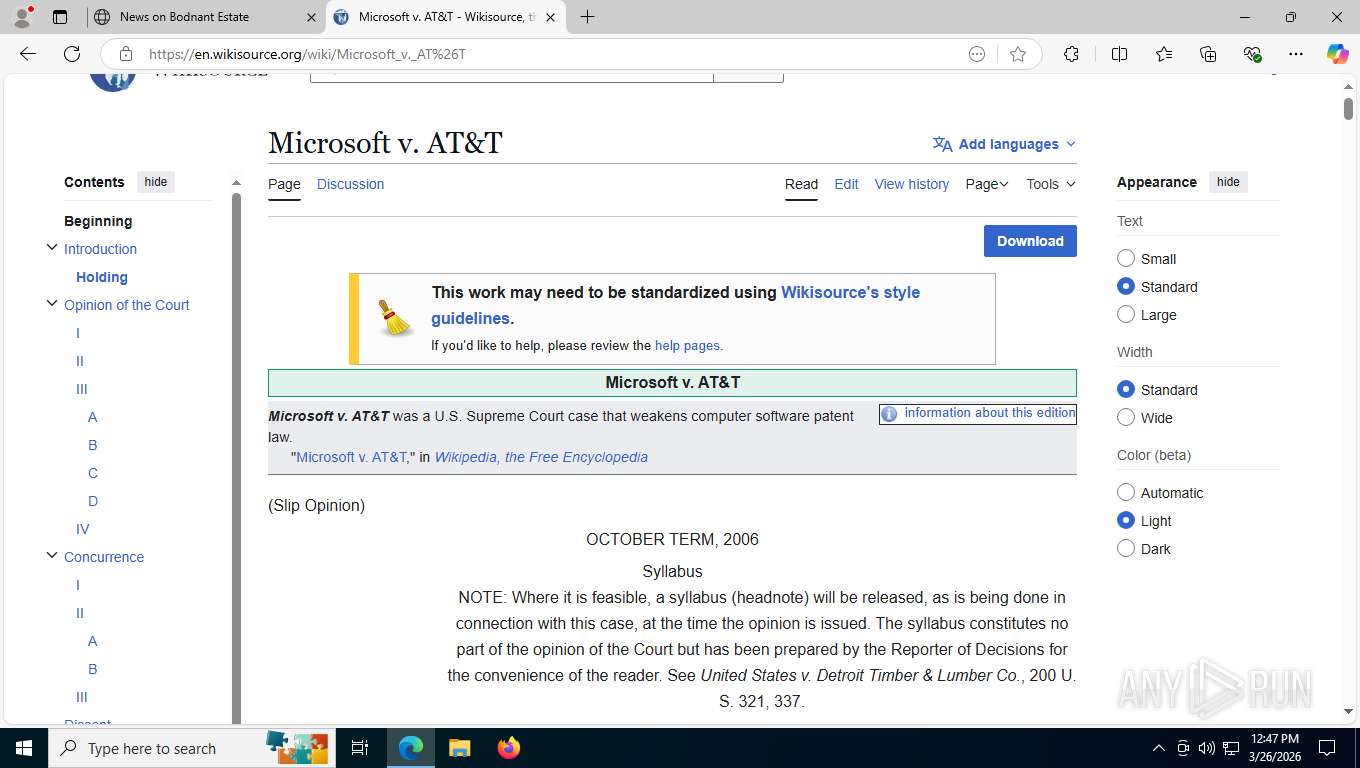Open the Edit tab
The width and height of the screenshot is (1360, 768).
pos(846,184)
